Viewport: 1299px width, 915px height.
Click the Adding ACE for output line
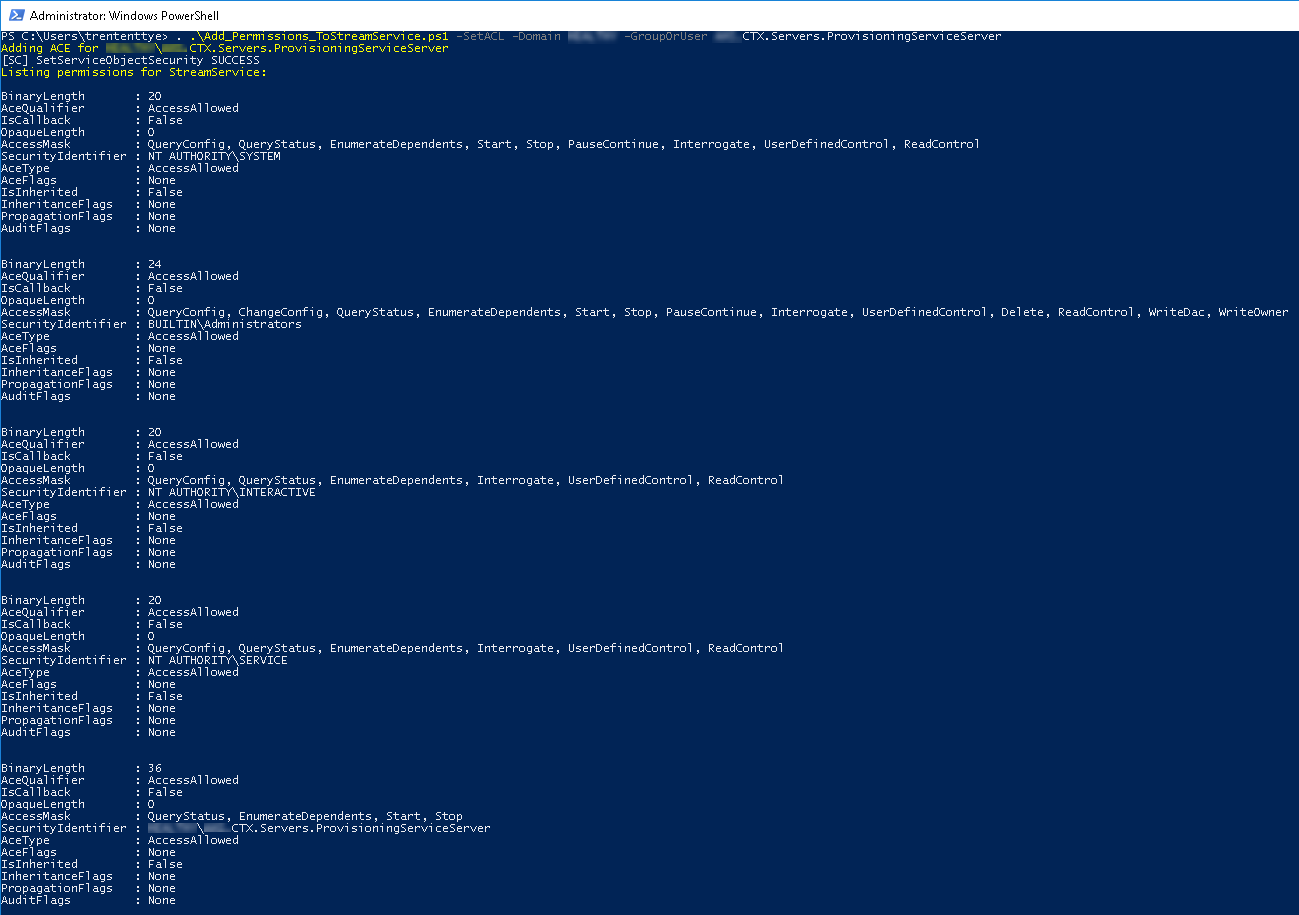(x=50, y=48)
